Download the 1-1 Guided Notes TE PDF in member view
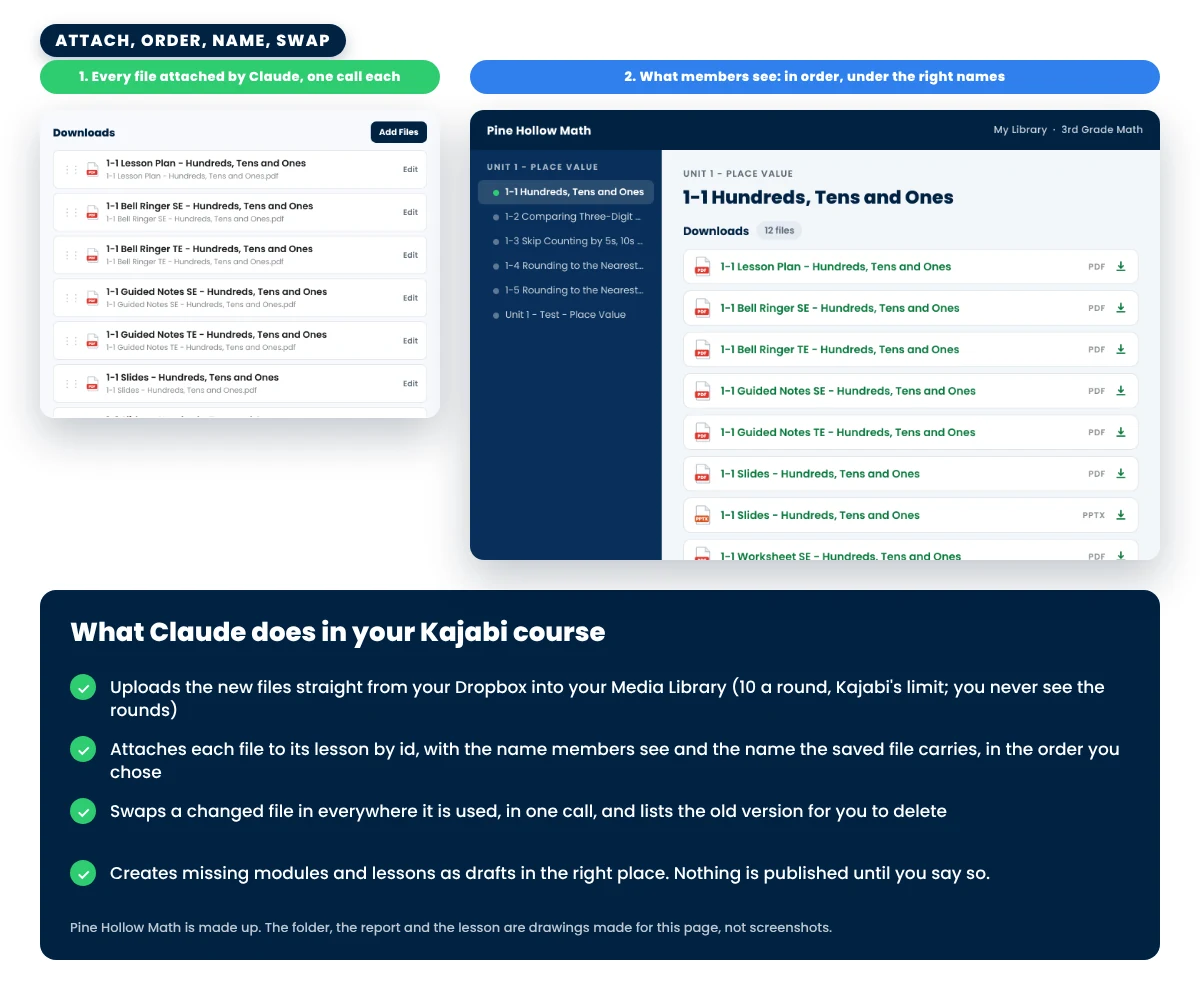This screenshot has height=1000, width=1200. click(x=1121, y=433)
